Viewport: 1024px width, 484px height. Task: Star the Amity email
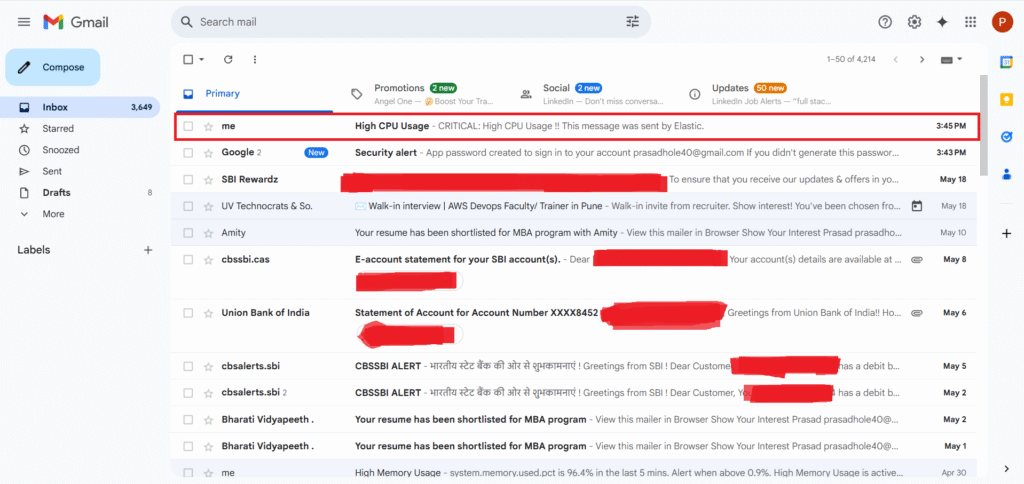click(x=208, y=233)
